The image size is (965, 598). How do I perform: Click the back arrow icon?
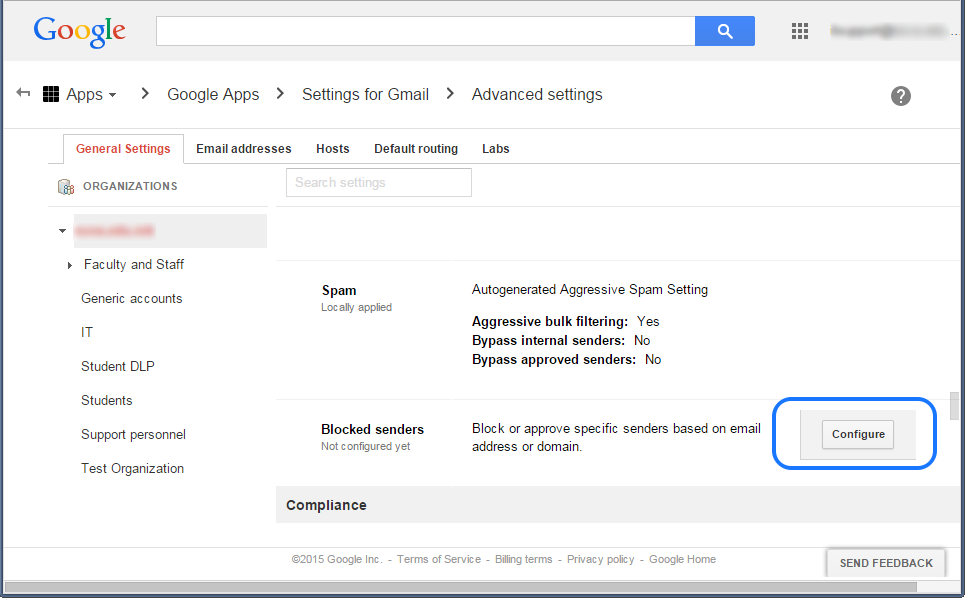coord(23,93)
